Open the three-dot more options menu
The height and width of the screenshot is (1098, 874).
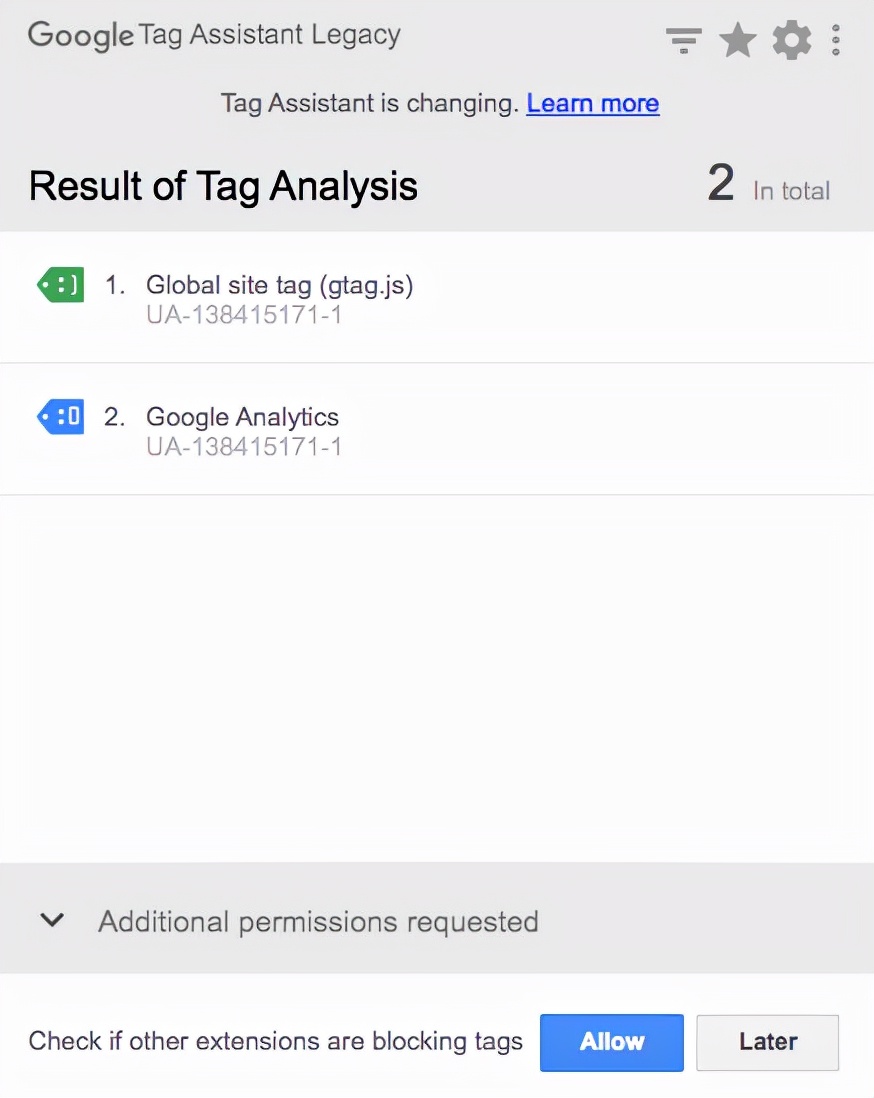click(835, 40)
